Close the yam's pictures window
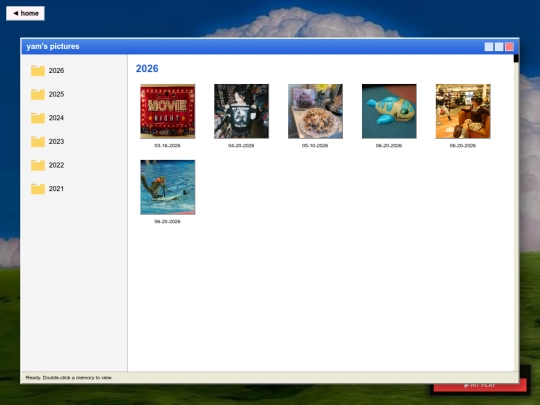 click(x=509, y=47)
